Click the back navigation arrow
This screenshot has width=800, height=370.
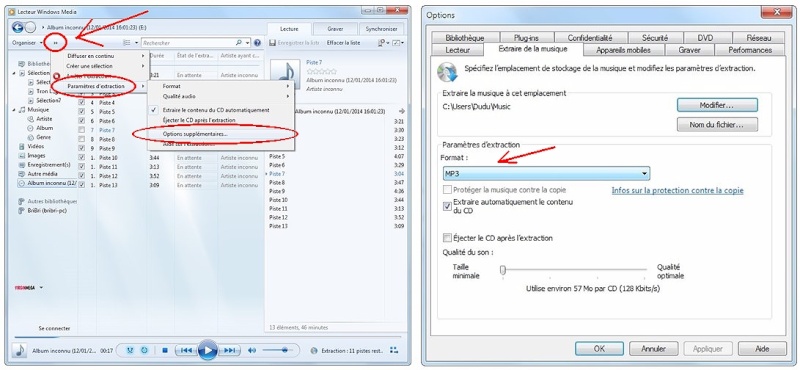click(x=17, y=28)
